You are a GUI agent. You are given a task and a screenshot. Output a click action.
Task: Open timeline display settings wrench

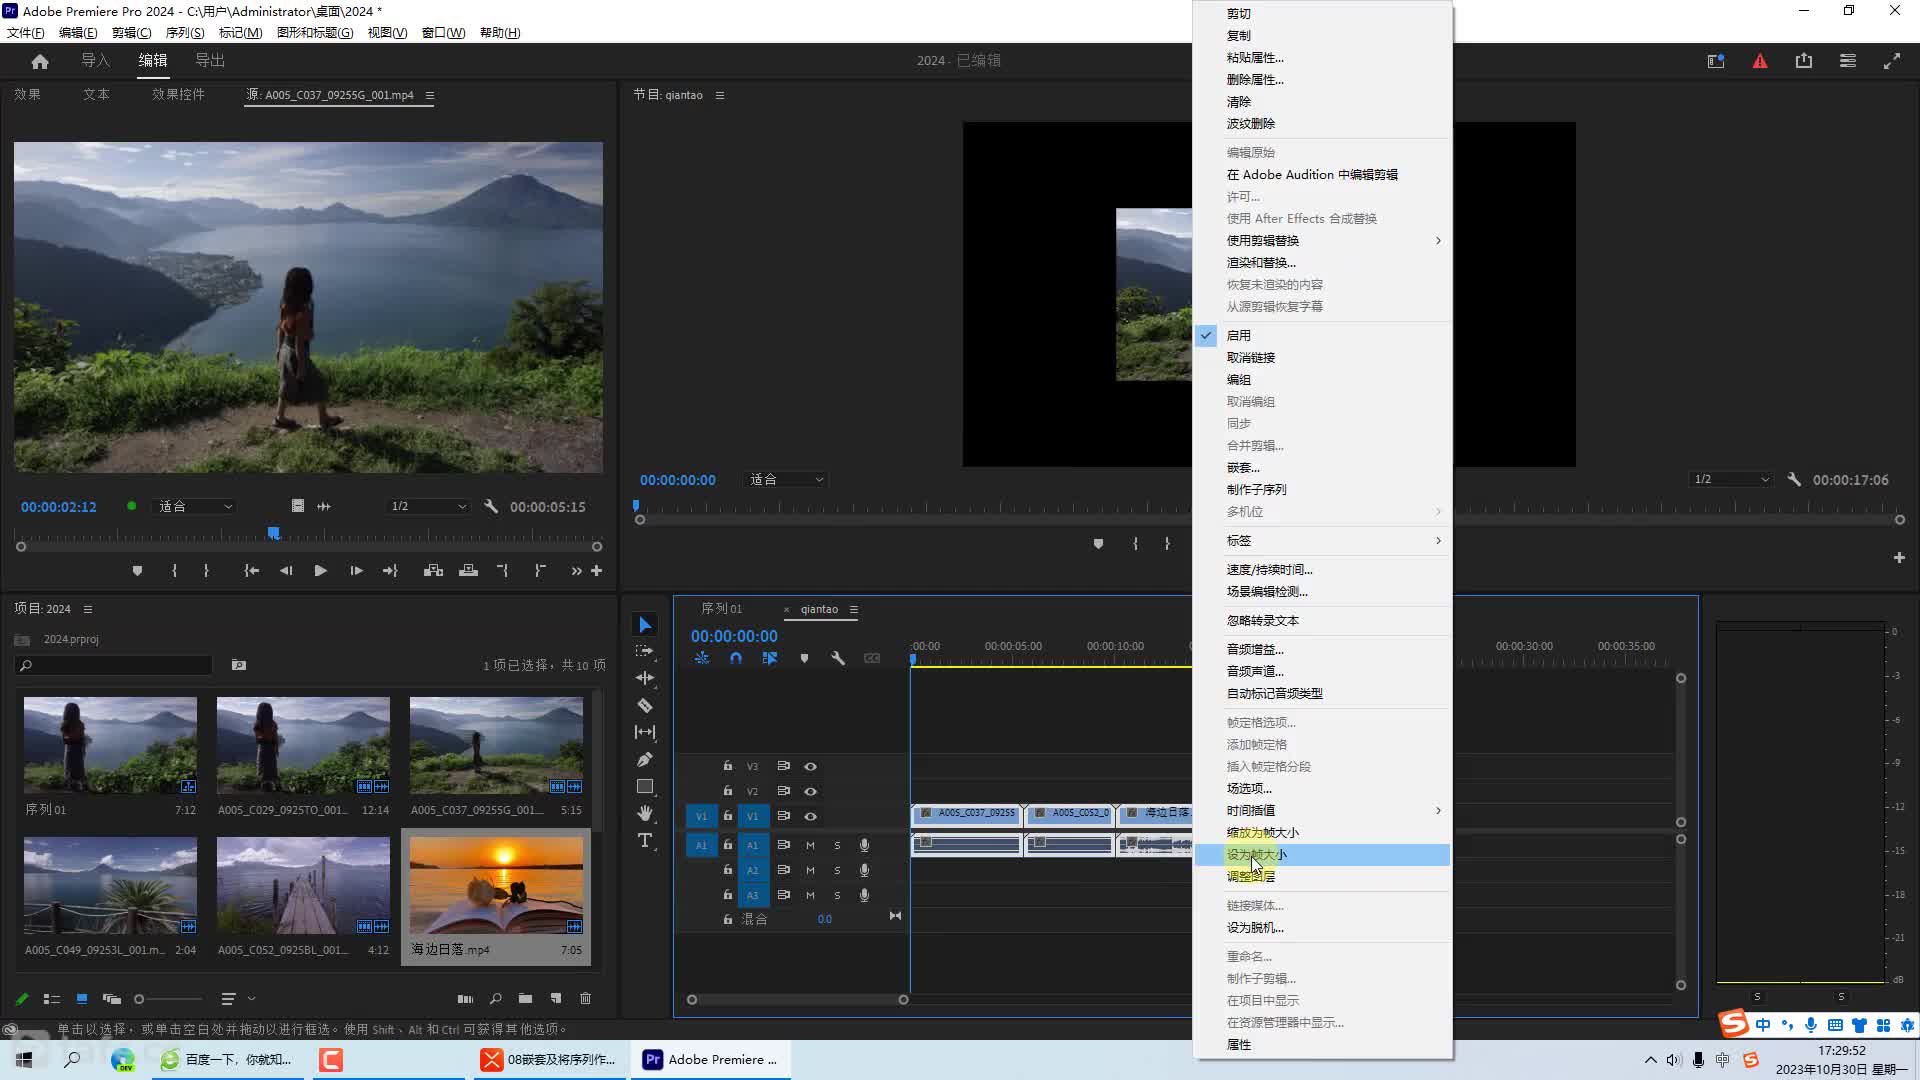(838, 658)
